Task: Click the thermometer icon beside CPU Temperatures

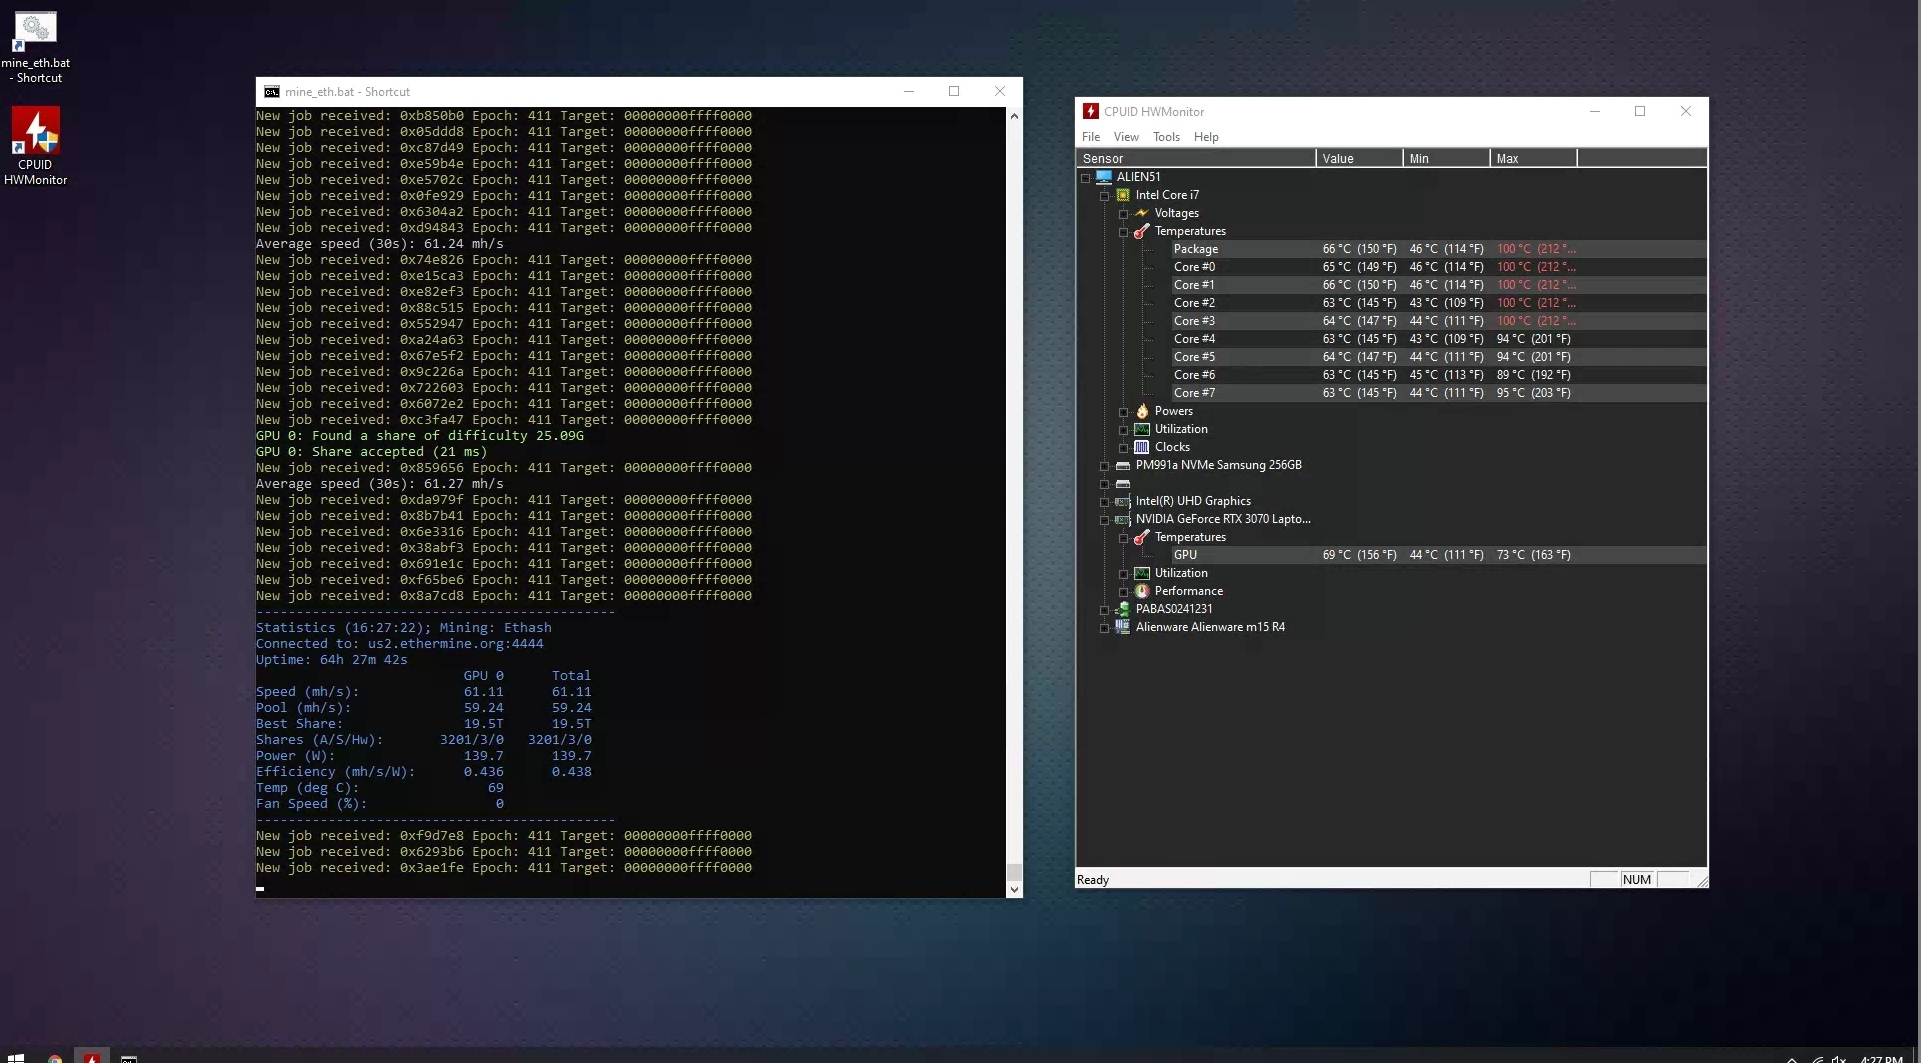Action: (x=1142, y=231)
